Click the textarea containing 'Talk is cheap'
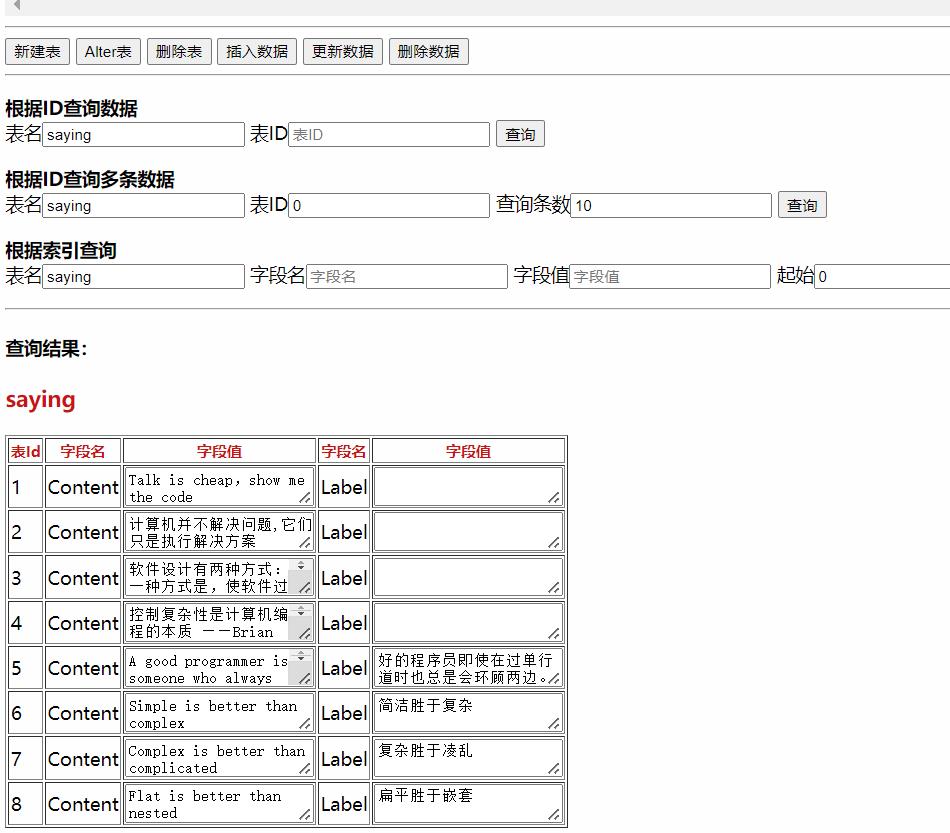Image resolution: width=950 pixels, height=833 pixels. click(215, 487)
